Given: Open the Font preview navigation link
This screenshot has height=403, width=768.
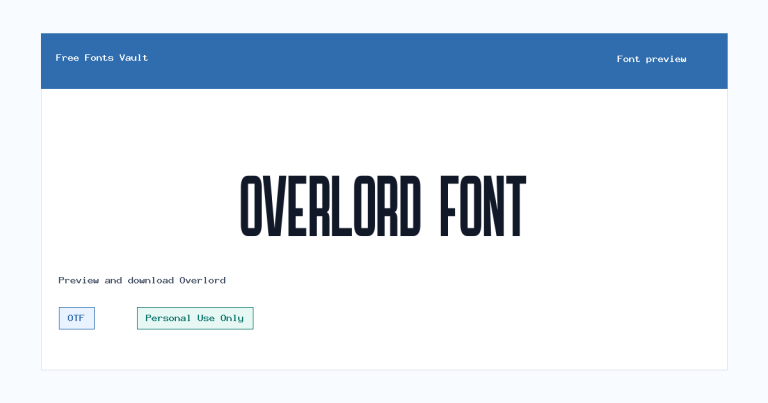Looking at the screenshot, I should click(x=651, y=59).
